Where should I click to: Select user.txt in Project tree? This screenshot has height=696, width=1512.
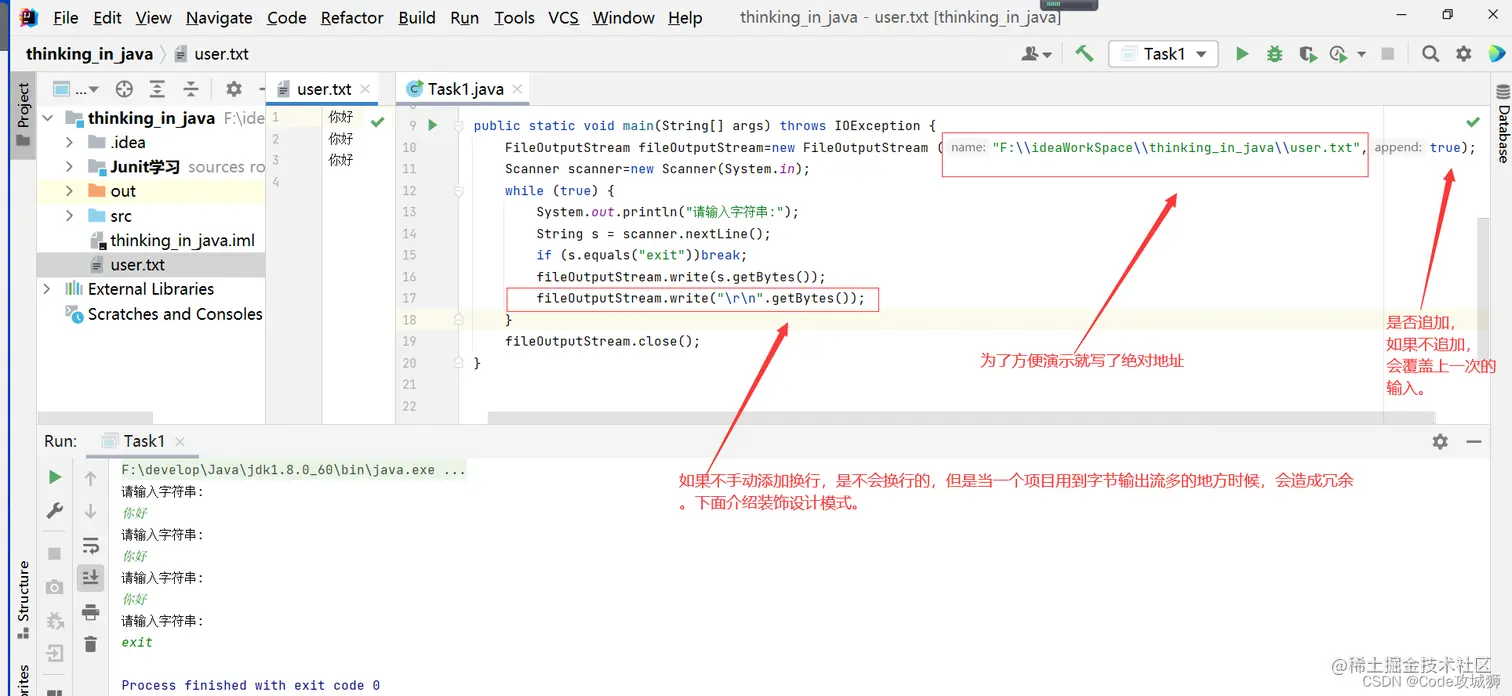point(151,265)
